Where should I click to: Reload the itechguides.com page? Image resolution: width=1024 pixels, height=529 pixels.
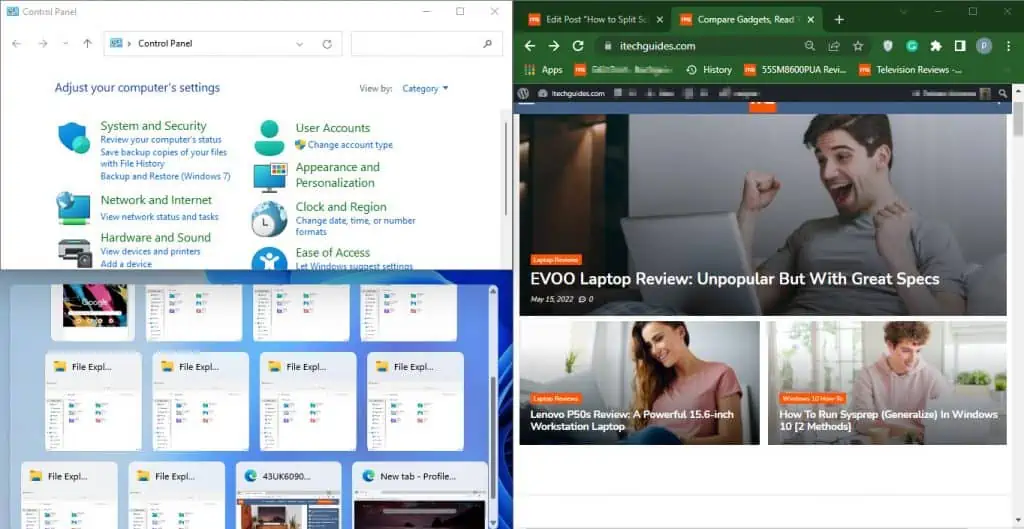(577, 46)
